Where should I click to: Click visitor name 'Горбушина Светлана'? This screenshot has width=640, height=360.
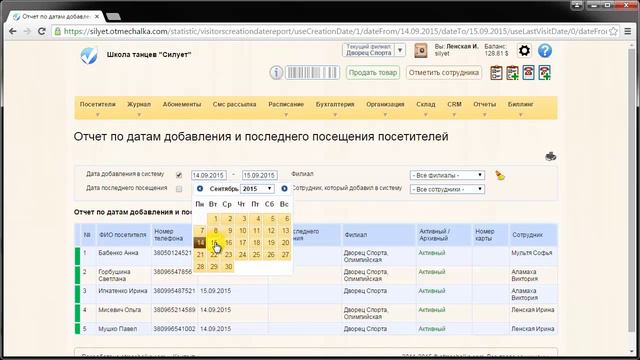(114, 275)
